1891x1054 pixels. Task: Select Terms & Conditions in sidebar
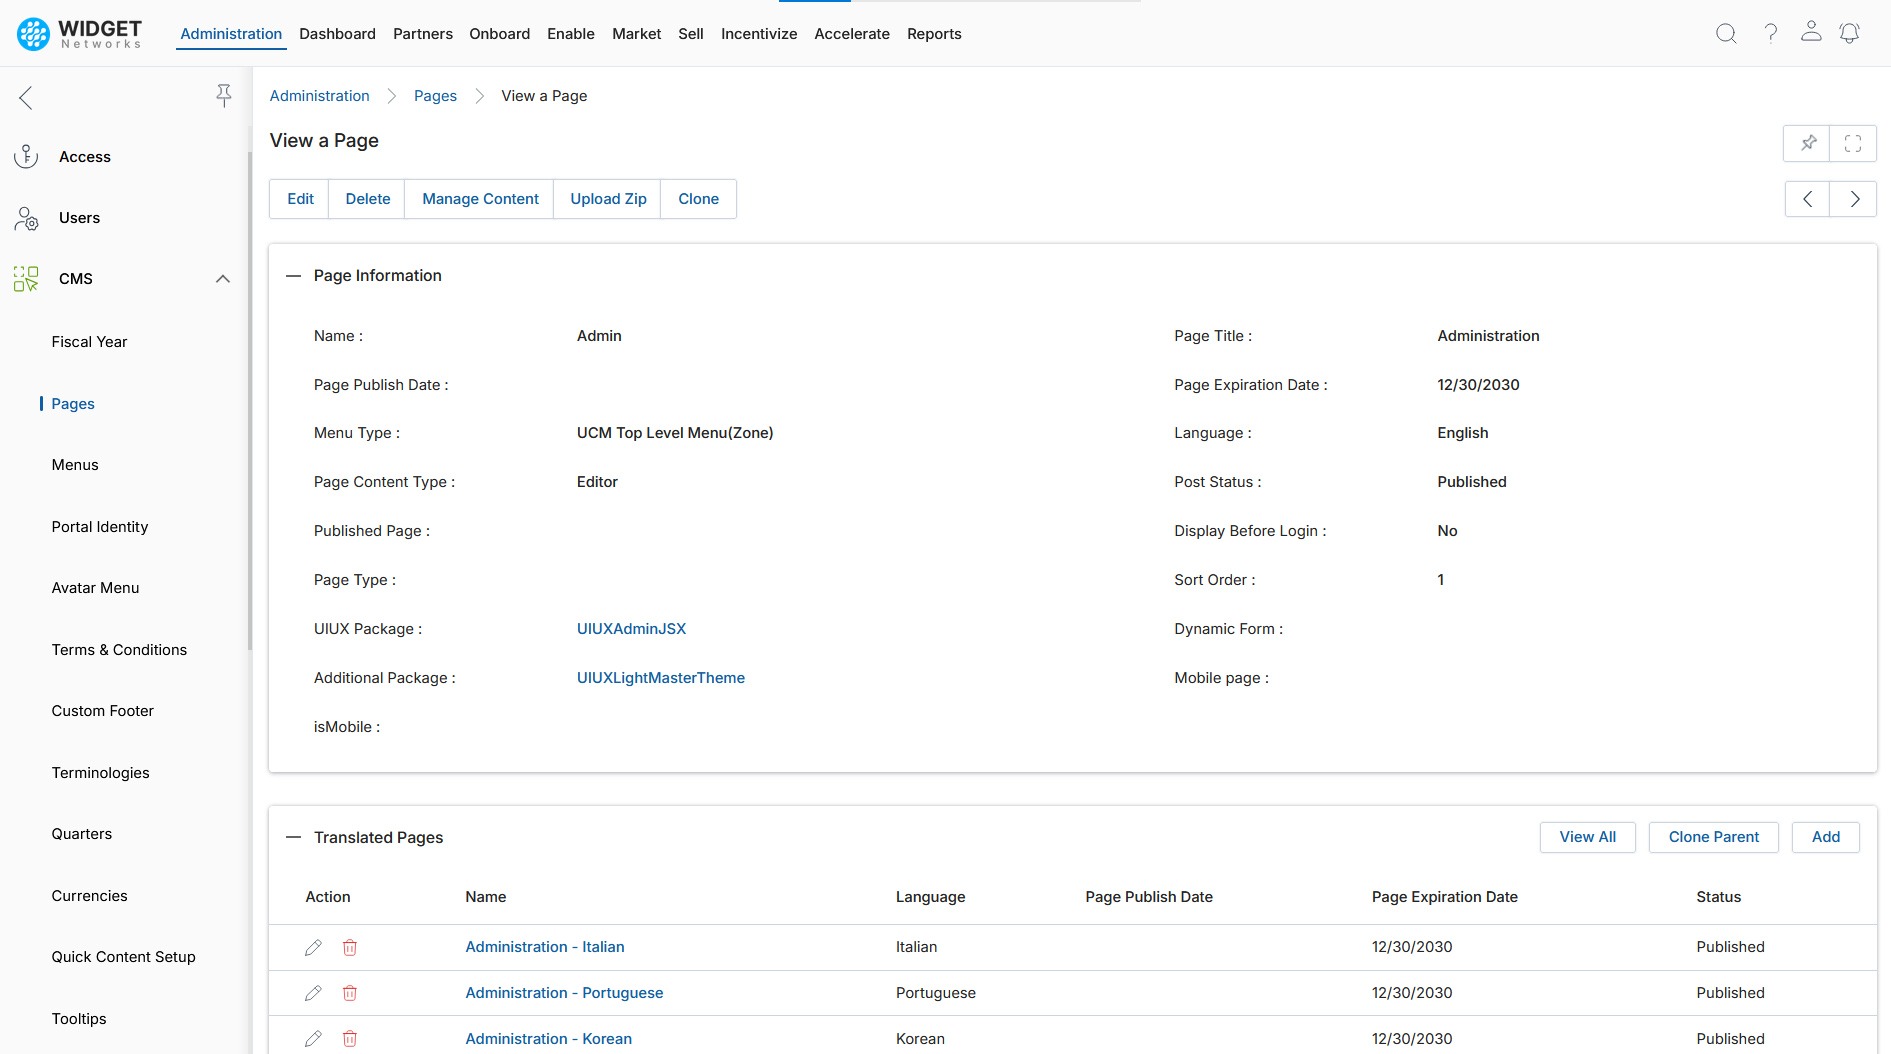(119, 650)
